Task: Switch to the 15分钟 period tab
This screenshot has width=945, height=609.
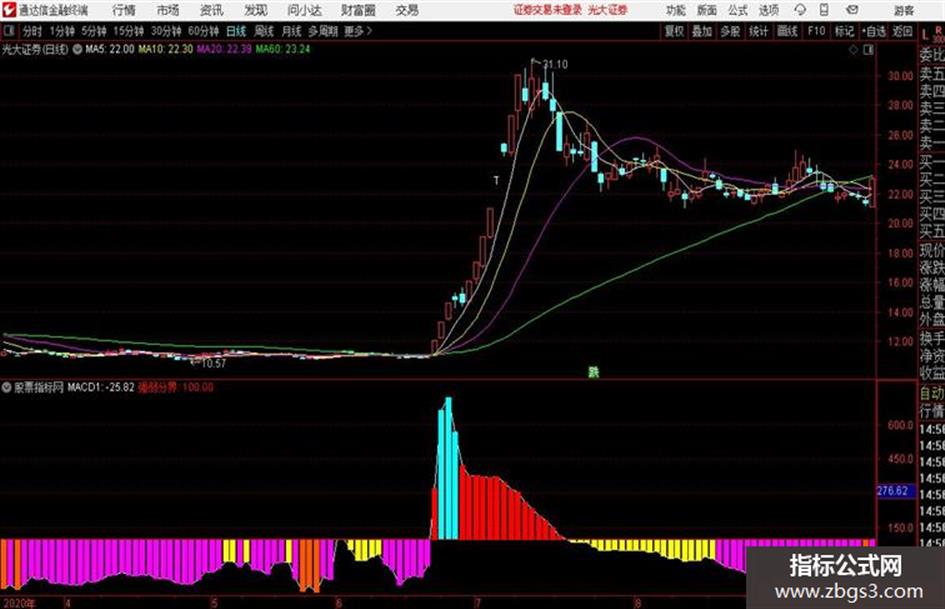Action: [129, 31]
